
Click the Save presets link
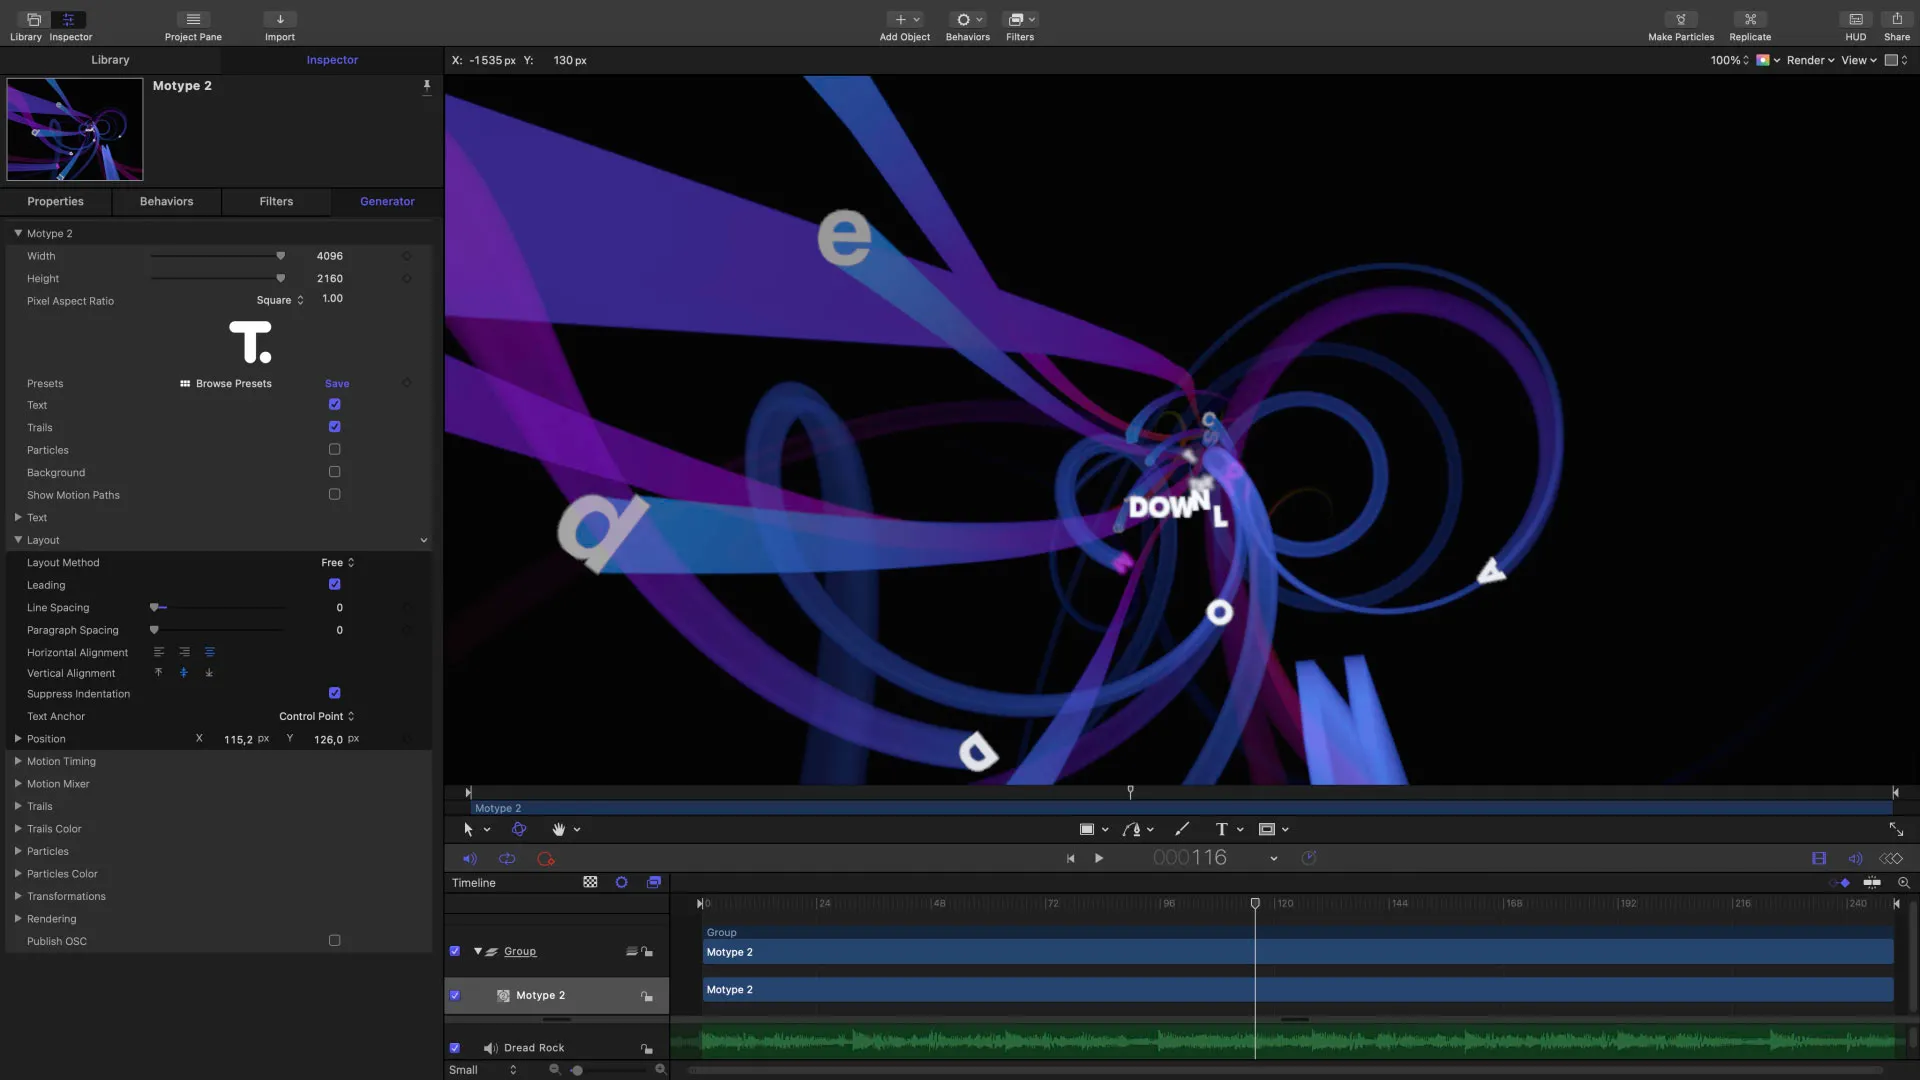point(337,384)
